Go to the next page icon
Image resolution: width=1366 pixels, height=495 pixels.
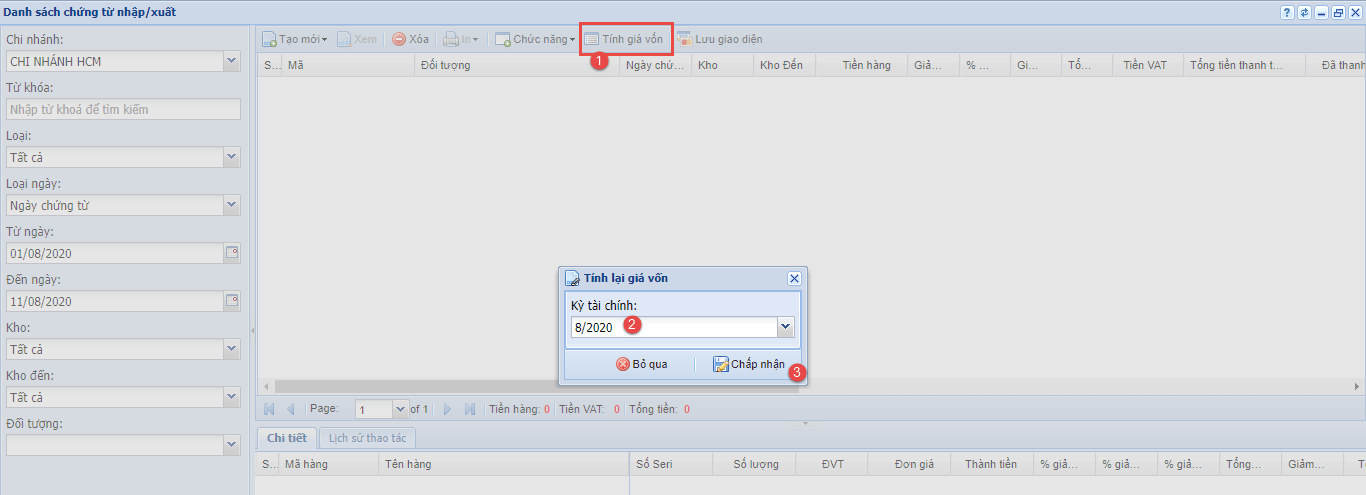[x=447, y=409]
